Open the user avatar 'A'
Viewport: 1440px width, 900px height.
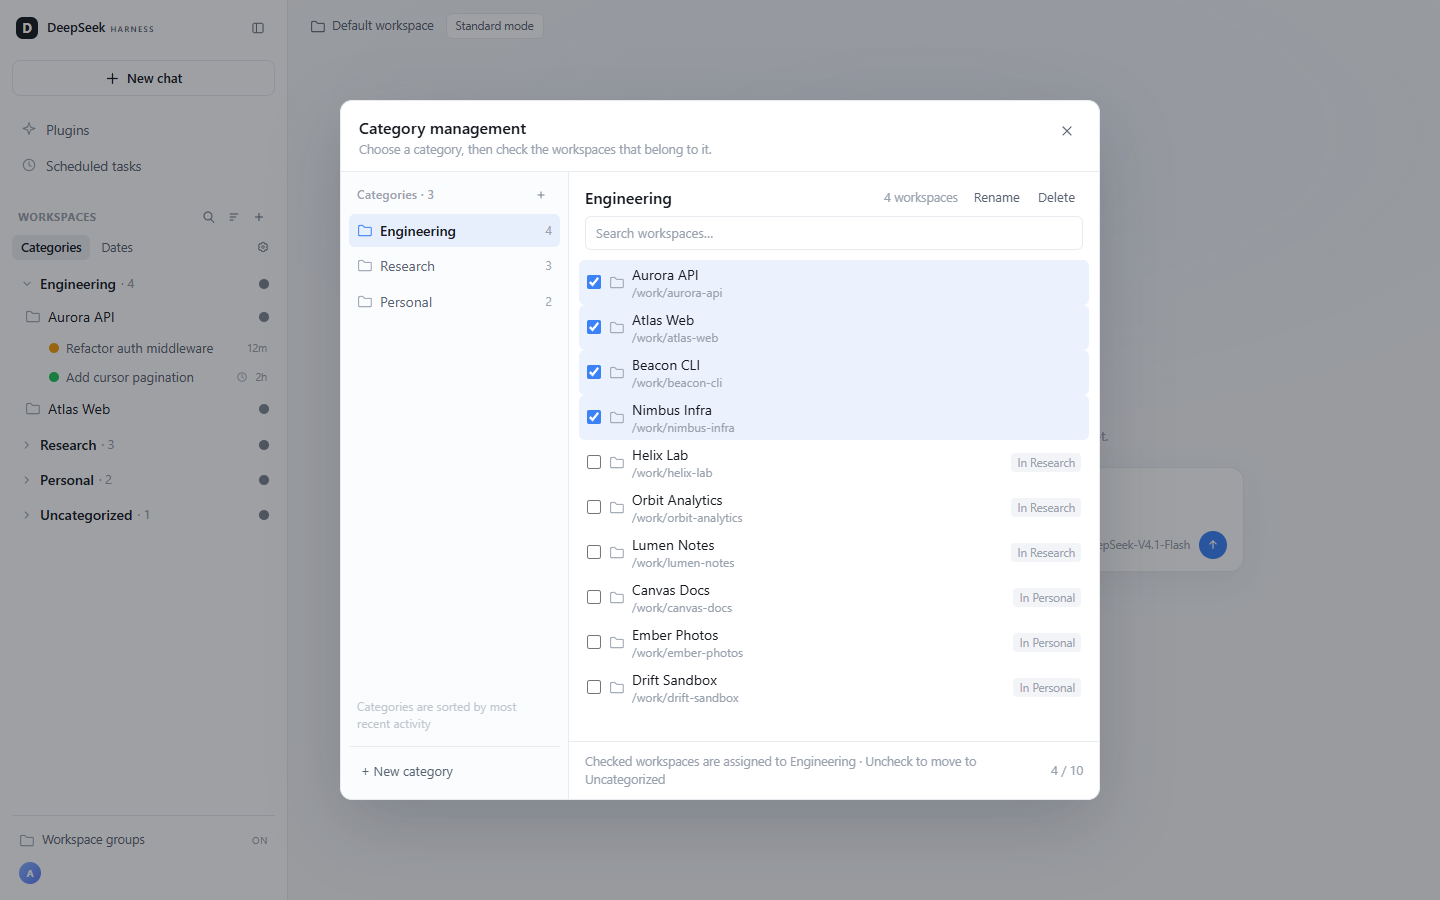coord(30,873)
